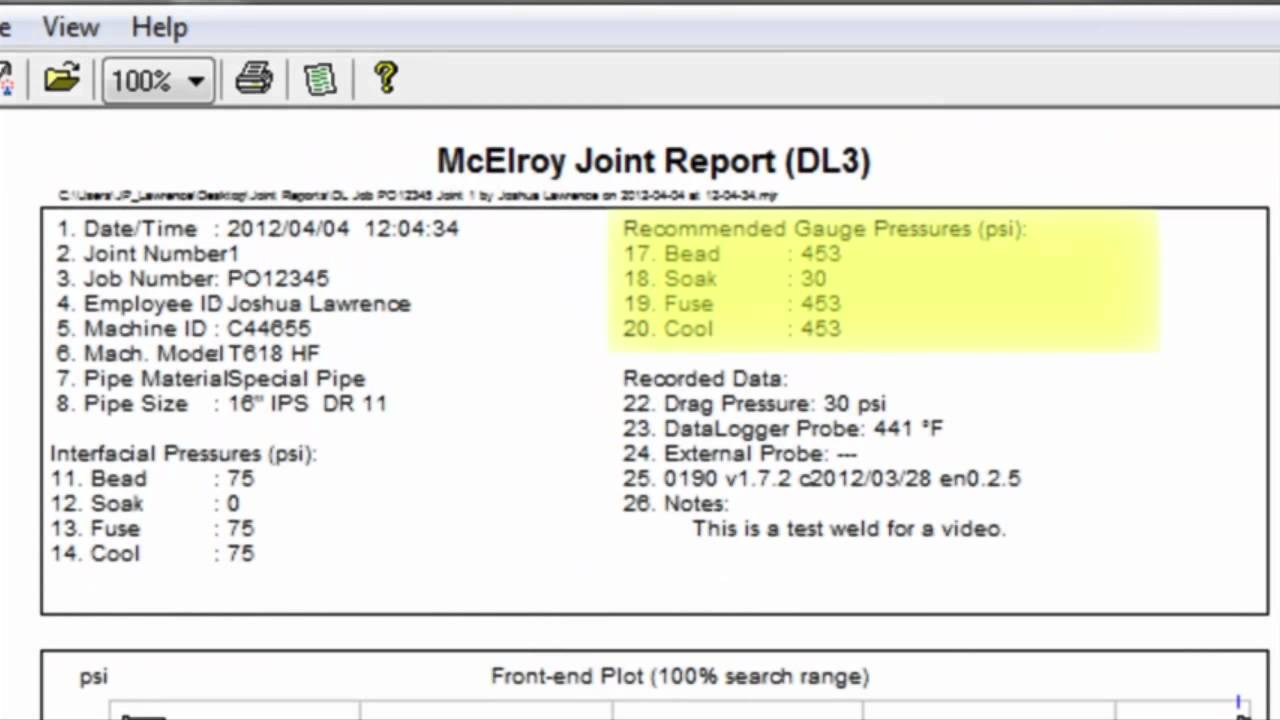This screenshot has width=1280, height=720.
Task: Click the Pipe Material Special Pipe line
Action: [x=210, y=379]
